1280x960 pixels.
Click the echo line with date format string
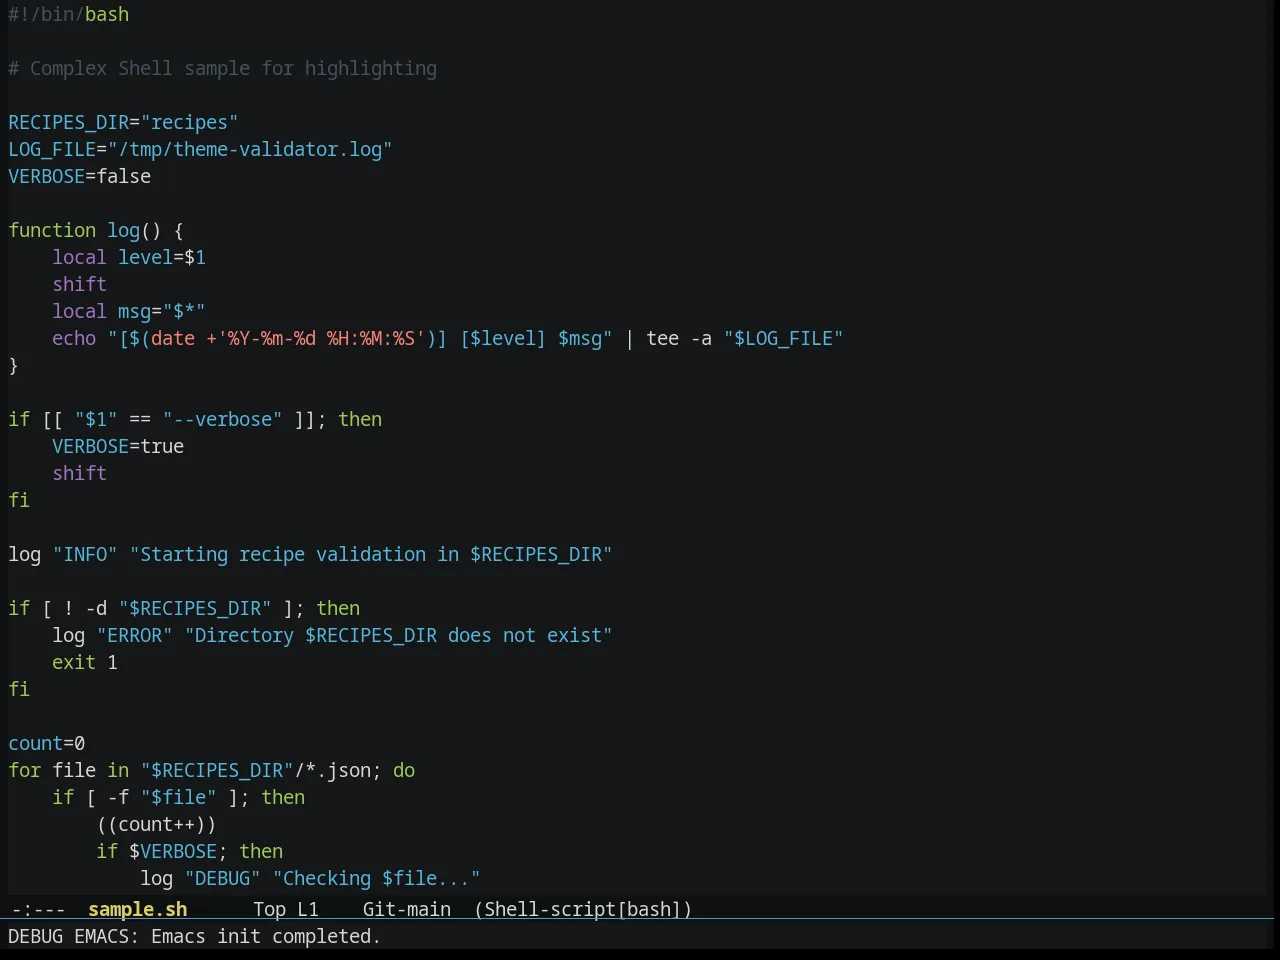[447, 338]
